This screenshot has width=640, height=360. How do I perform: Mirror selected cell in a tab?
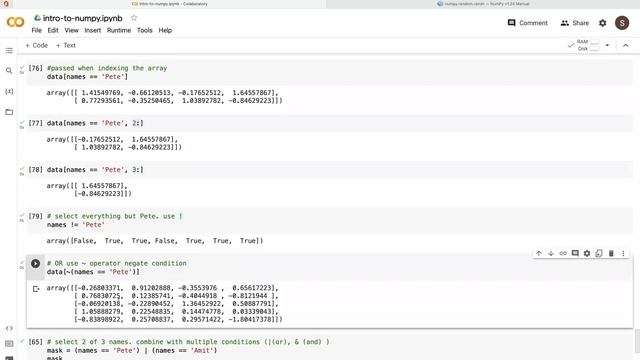[599, 253]
